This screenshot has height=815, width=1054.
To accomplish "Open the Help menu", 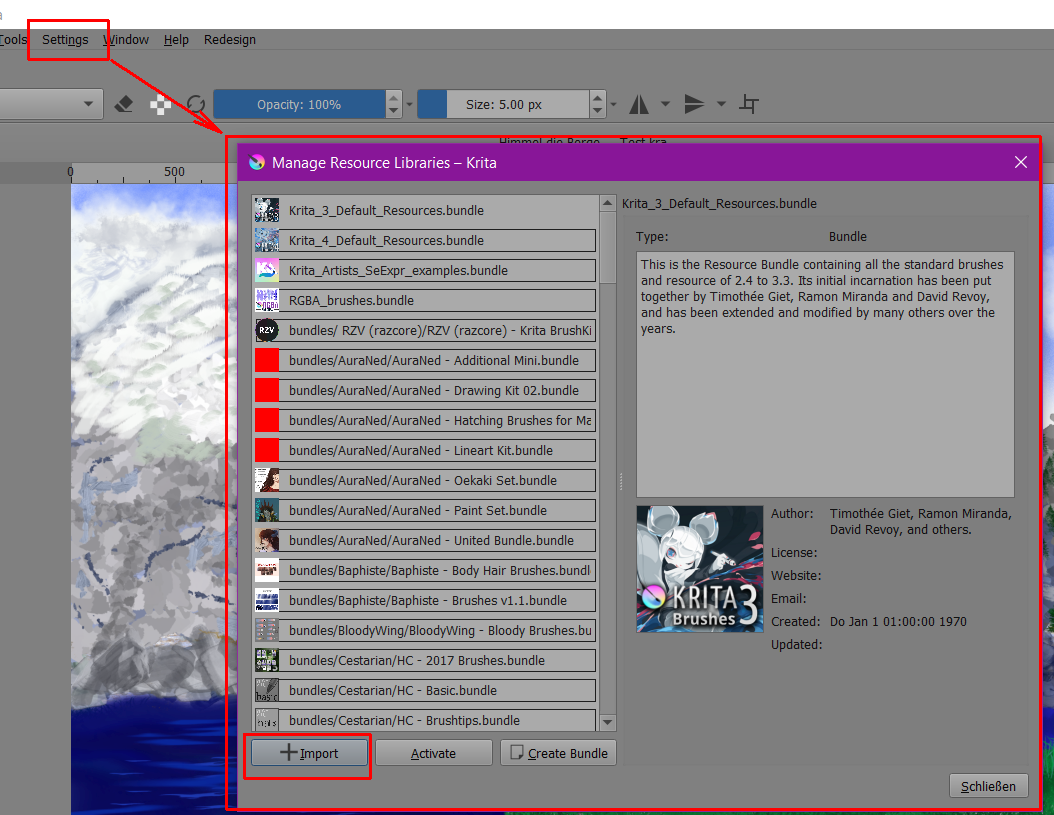I will 176,40.
